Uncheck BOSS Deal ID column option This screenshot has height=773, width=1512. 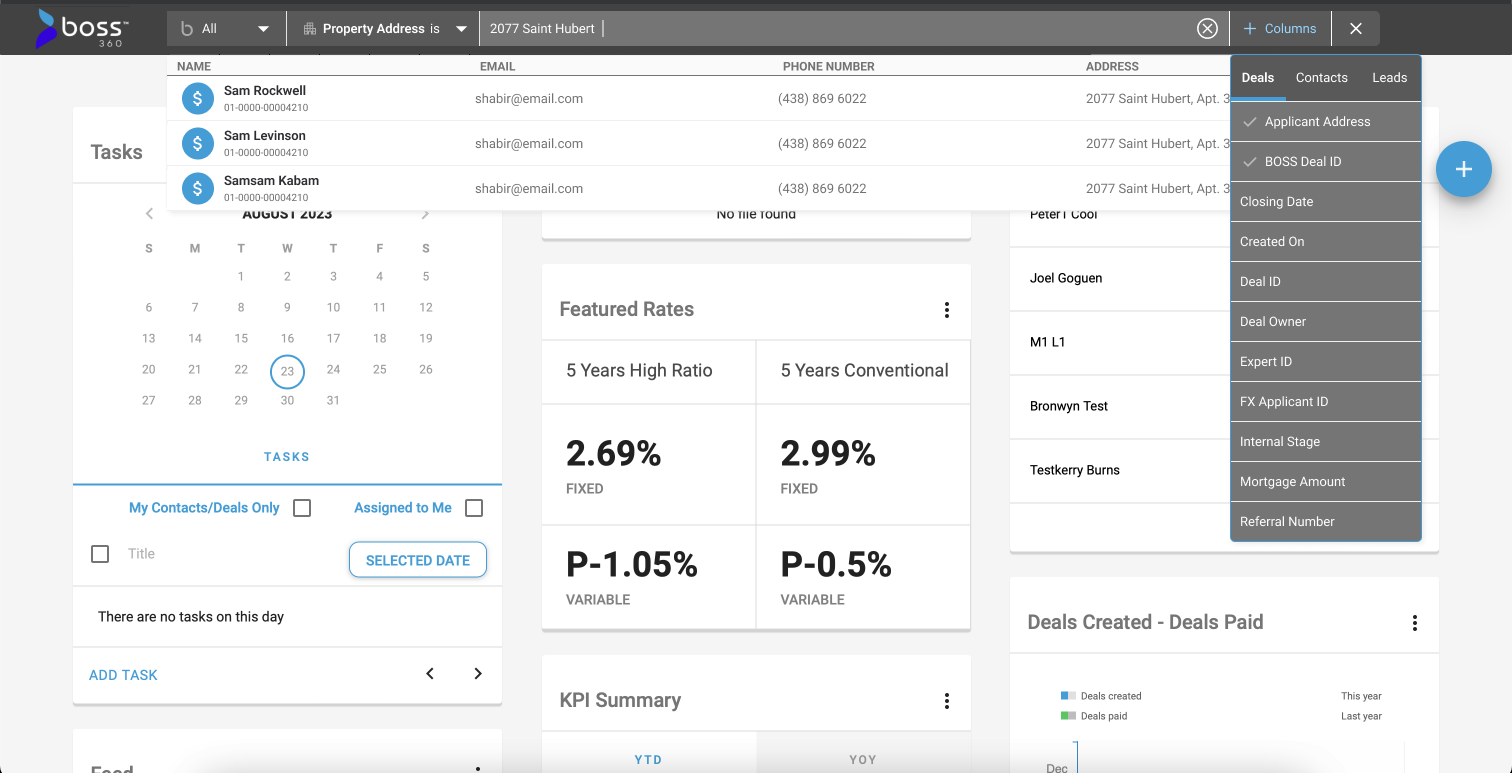(x=1326, y=161)
